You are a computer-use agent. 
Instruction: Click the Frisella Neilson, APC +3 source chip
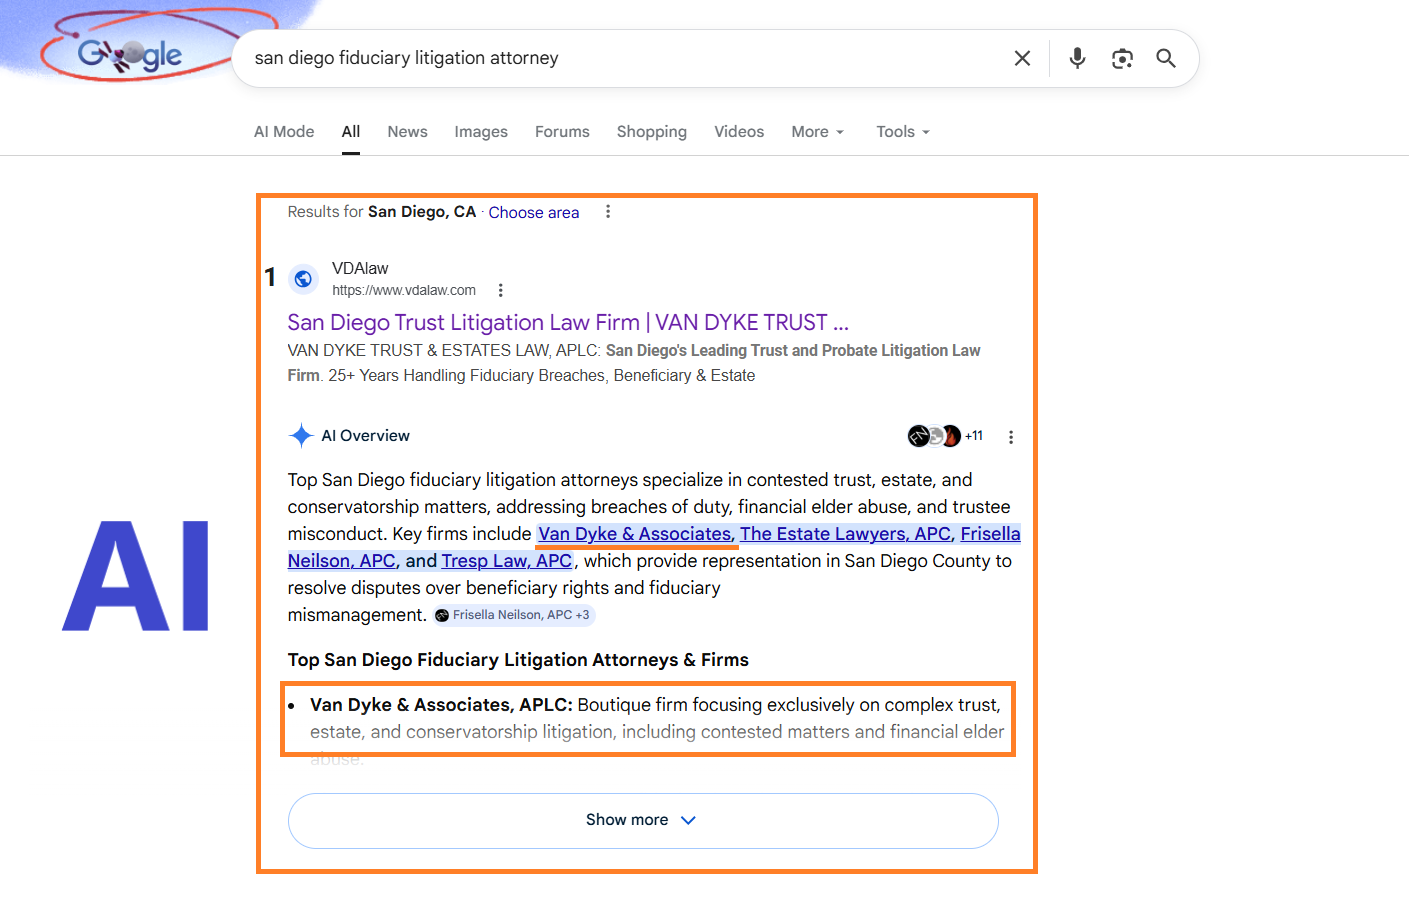514,615
